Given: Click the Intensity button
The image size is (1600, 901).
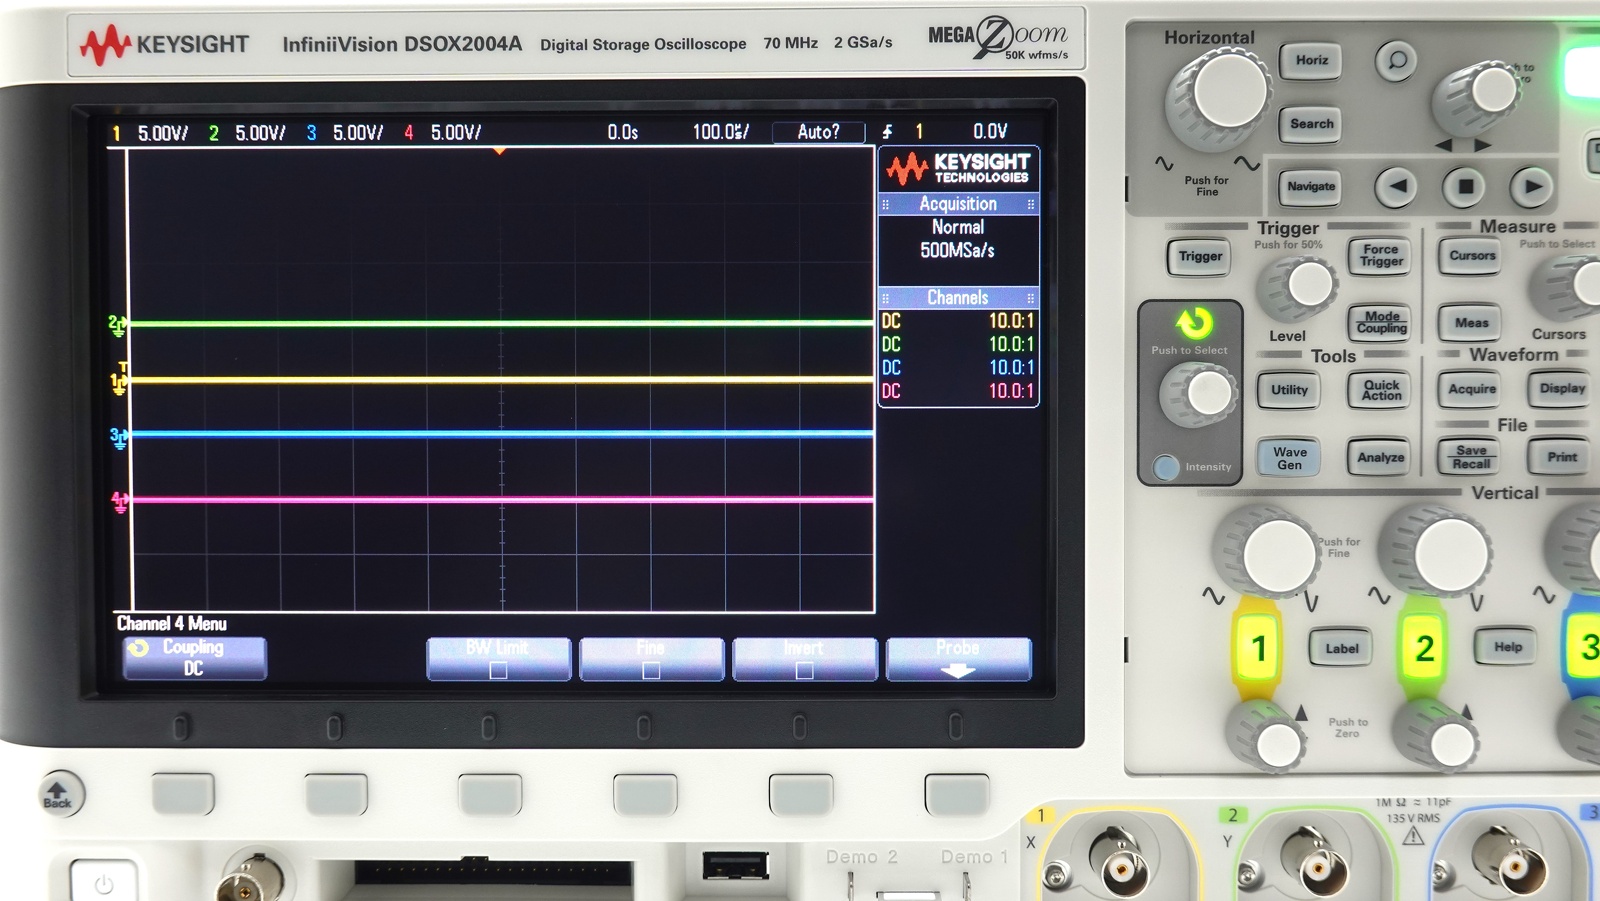Looking at the screenshot, I should pos(1166,467).
